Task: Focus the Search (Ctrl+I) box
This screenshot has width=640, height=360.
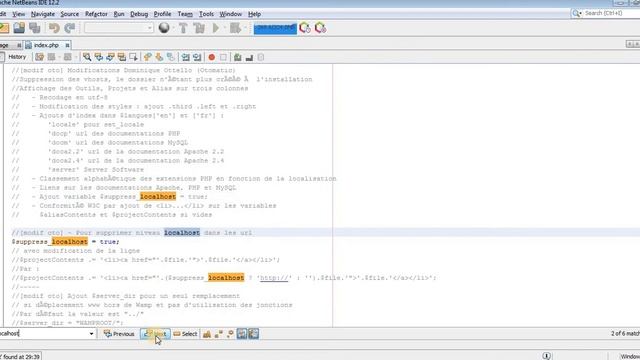Action: tap(606, 13)
